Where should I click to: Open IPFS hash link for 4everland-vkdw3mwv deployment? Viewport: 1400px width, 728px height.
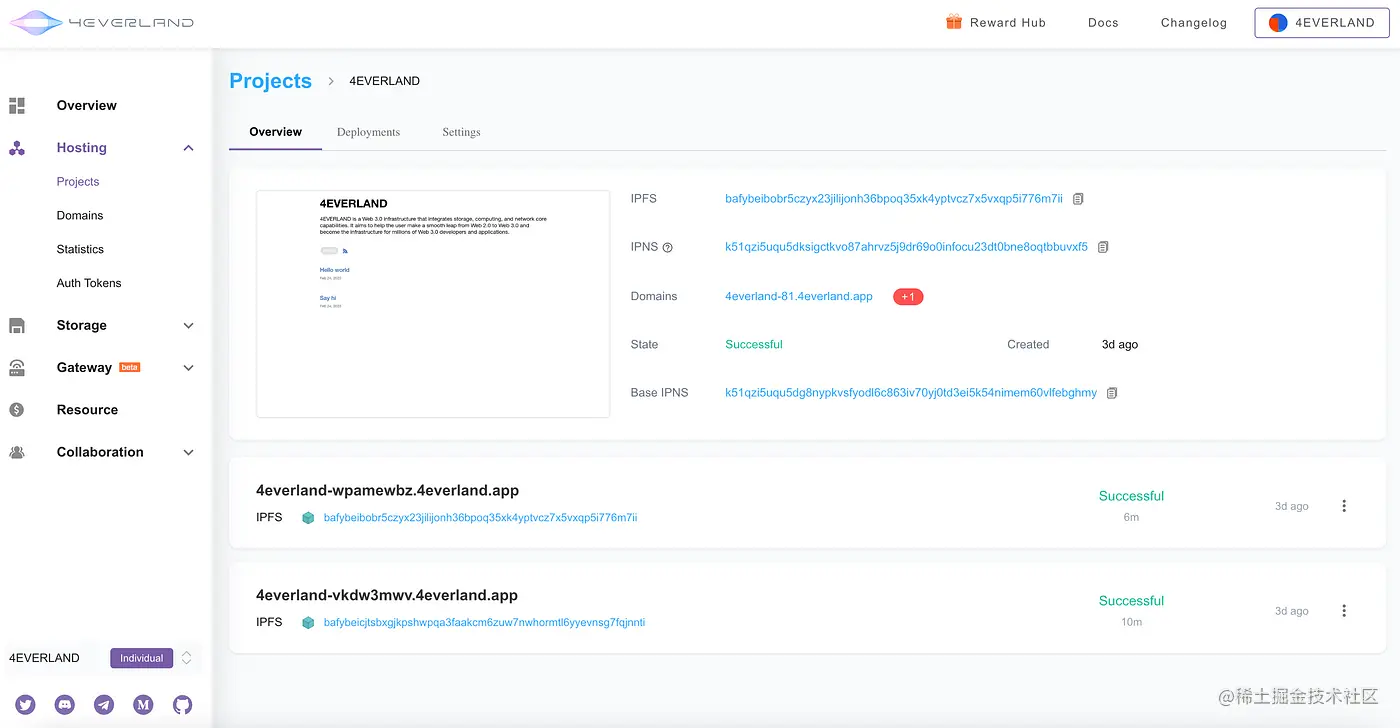[x=484, y=622]
